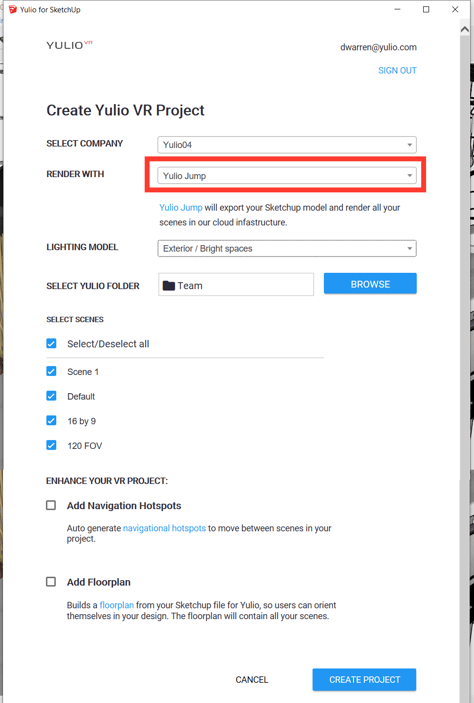Viewport: 474px width, 703px height.
Task: Toggle the Select/Deselect all checkbox
Action: pyautogui.click(x=51, y=343)
